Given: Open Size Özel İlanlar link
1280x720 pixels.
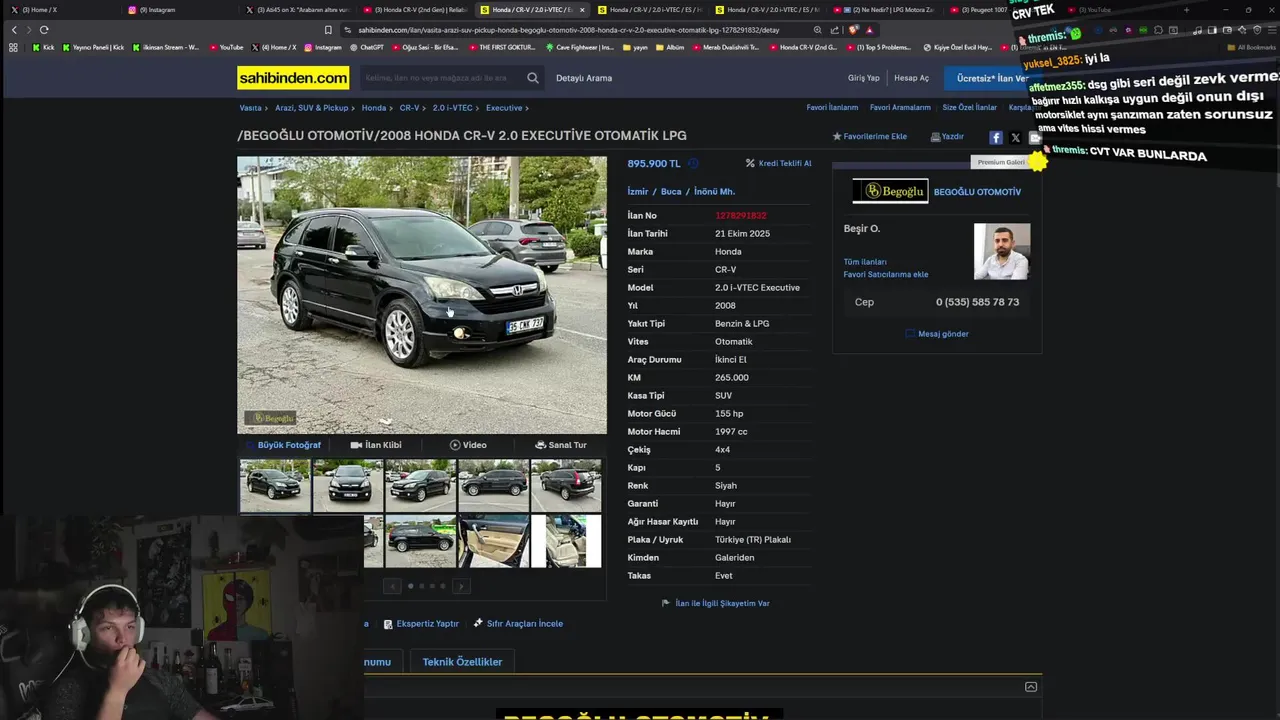Looking at the screenshot, I should (970, 108).
